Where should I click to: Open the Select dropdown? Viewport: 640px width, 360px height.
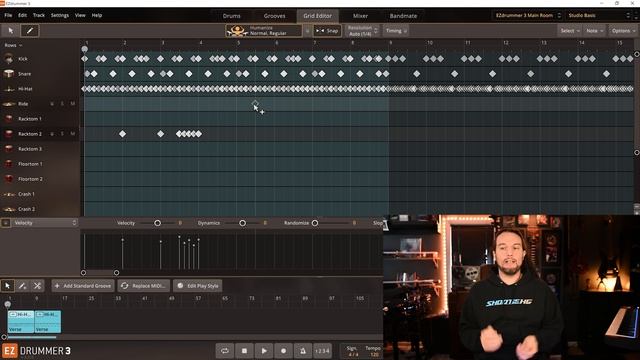(x=569, y=31)
